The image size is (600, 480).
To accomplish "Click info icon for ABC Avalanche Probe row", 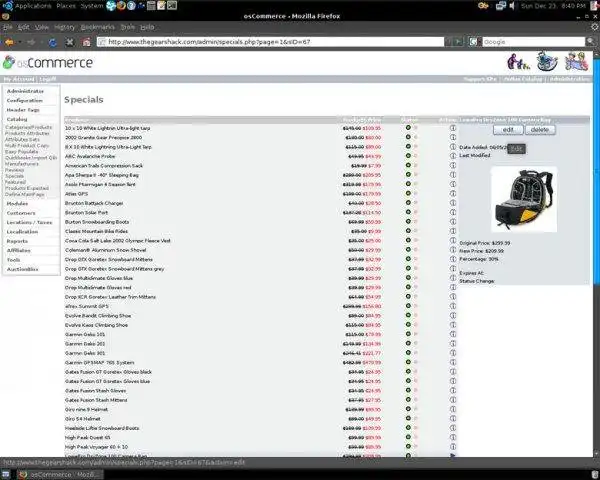I will click(453, 156).
